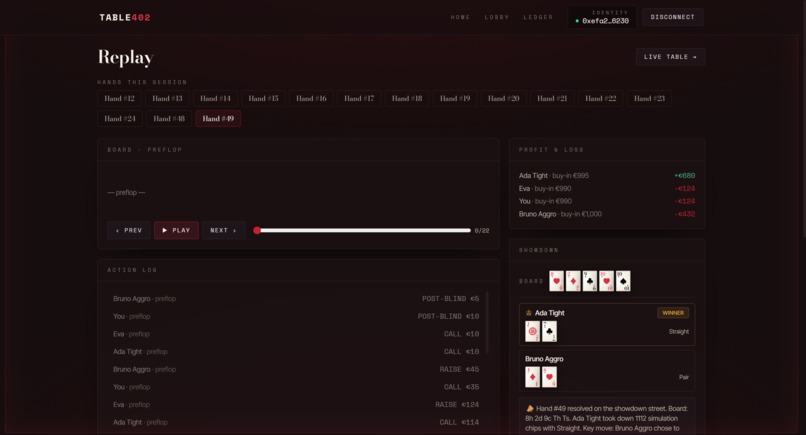Viewport: 806px width, 435px height.
Task: Click the 0/22 step counter
Action: pos(482,231)
